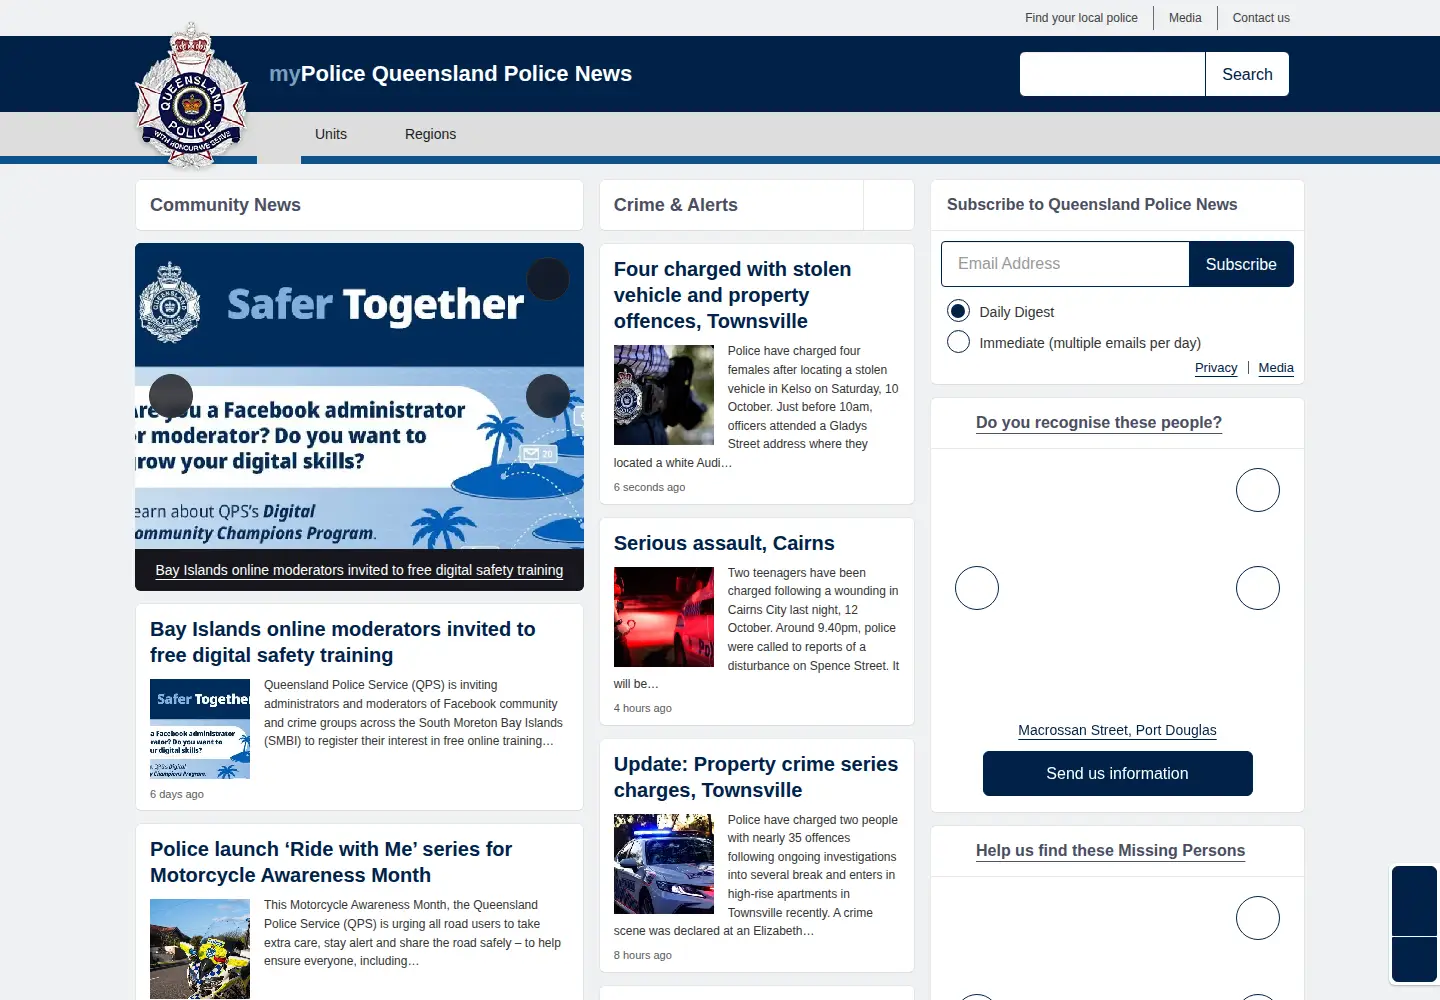Open Find your local police link

(x=1081, y=18)
